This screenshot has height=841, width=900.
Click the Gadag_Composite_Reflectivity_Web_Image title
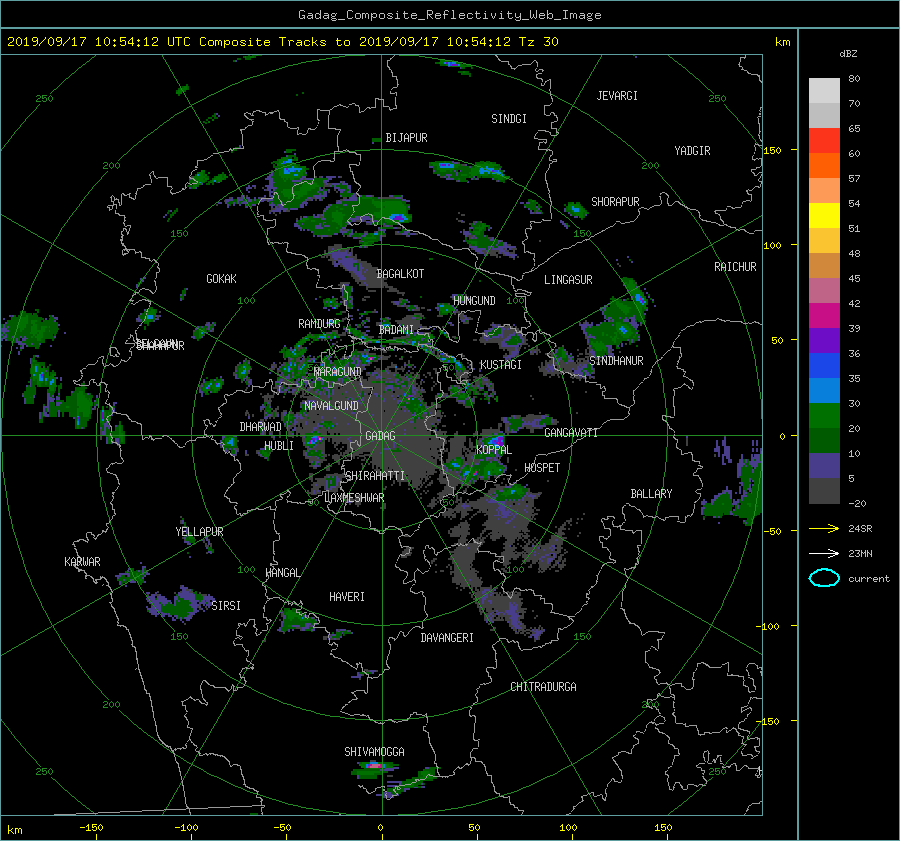click(449, 15)
